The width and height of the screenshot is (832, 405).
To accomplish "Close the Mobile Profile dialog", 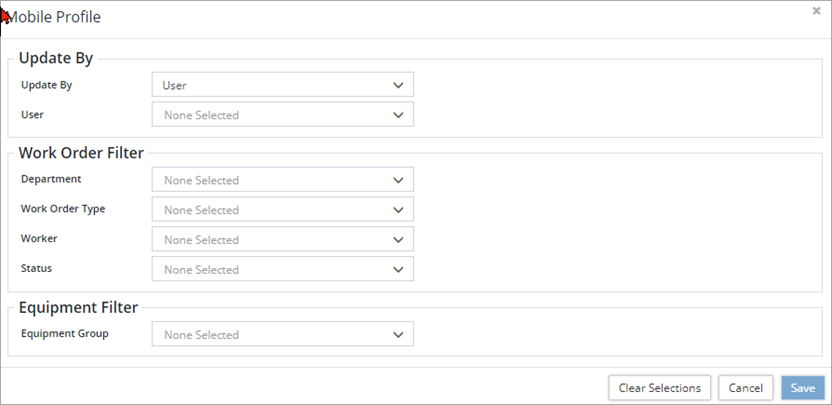I will point(817,10).
